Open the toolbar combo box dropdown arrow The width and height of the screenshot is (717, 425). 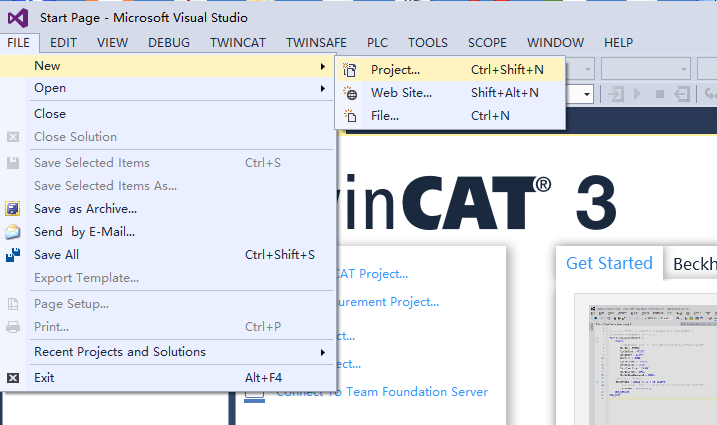click(586, 95)
